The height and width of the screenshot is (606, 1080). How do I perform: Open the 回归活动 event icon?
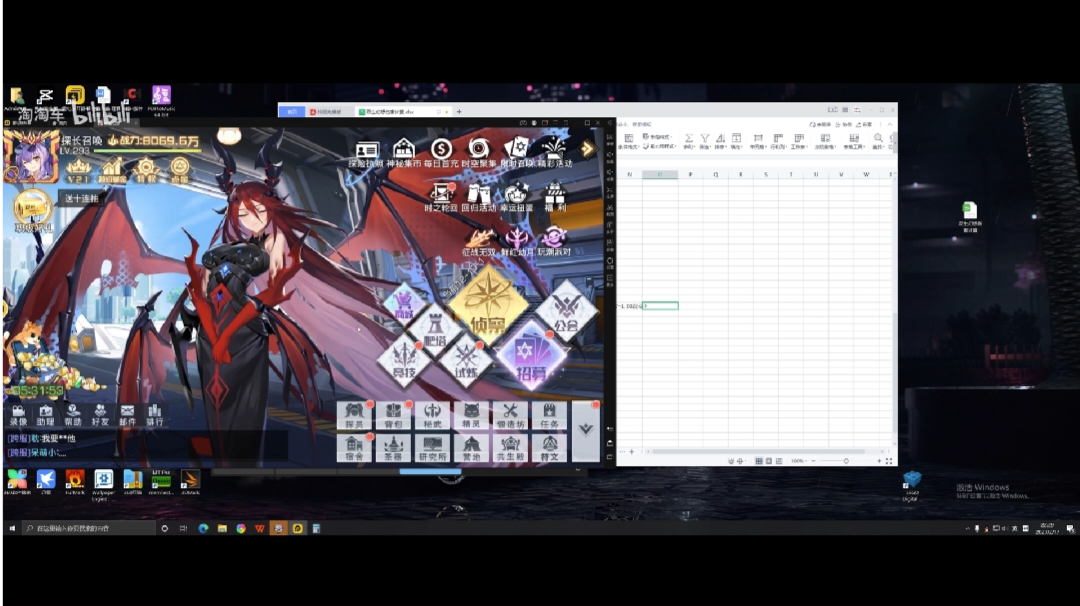[479, 198]
